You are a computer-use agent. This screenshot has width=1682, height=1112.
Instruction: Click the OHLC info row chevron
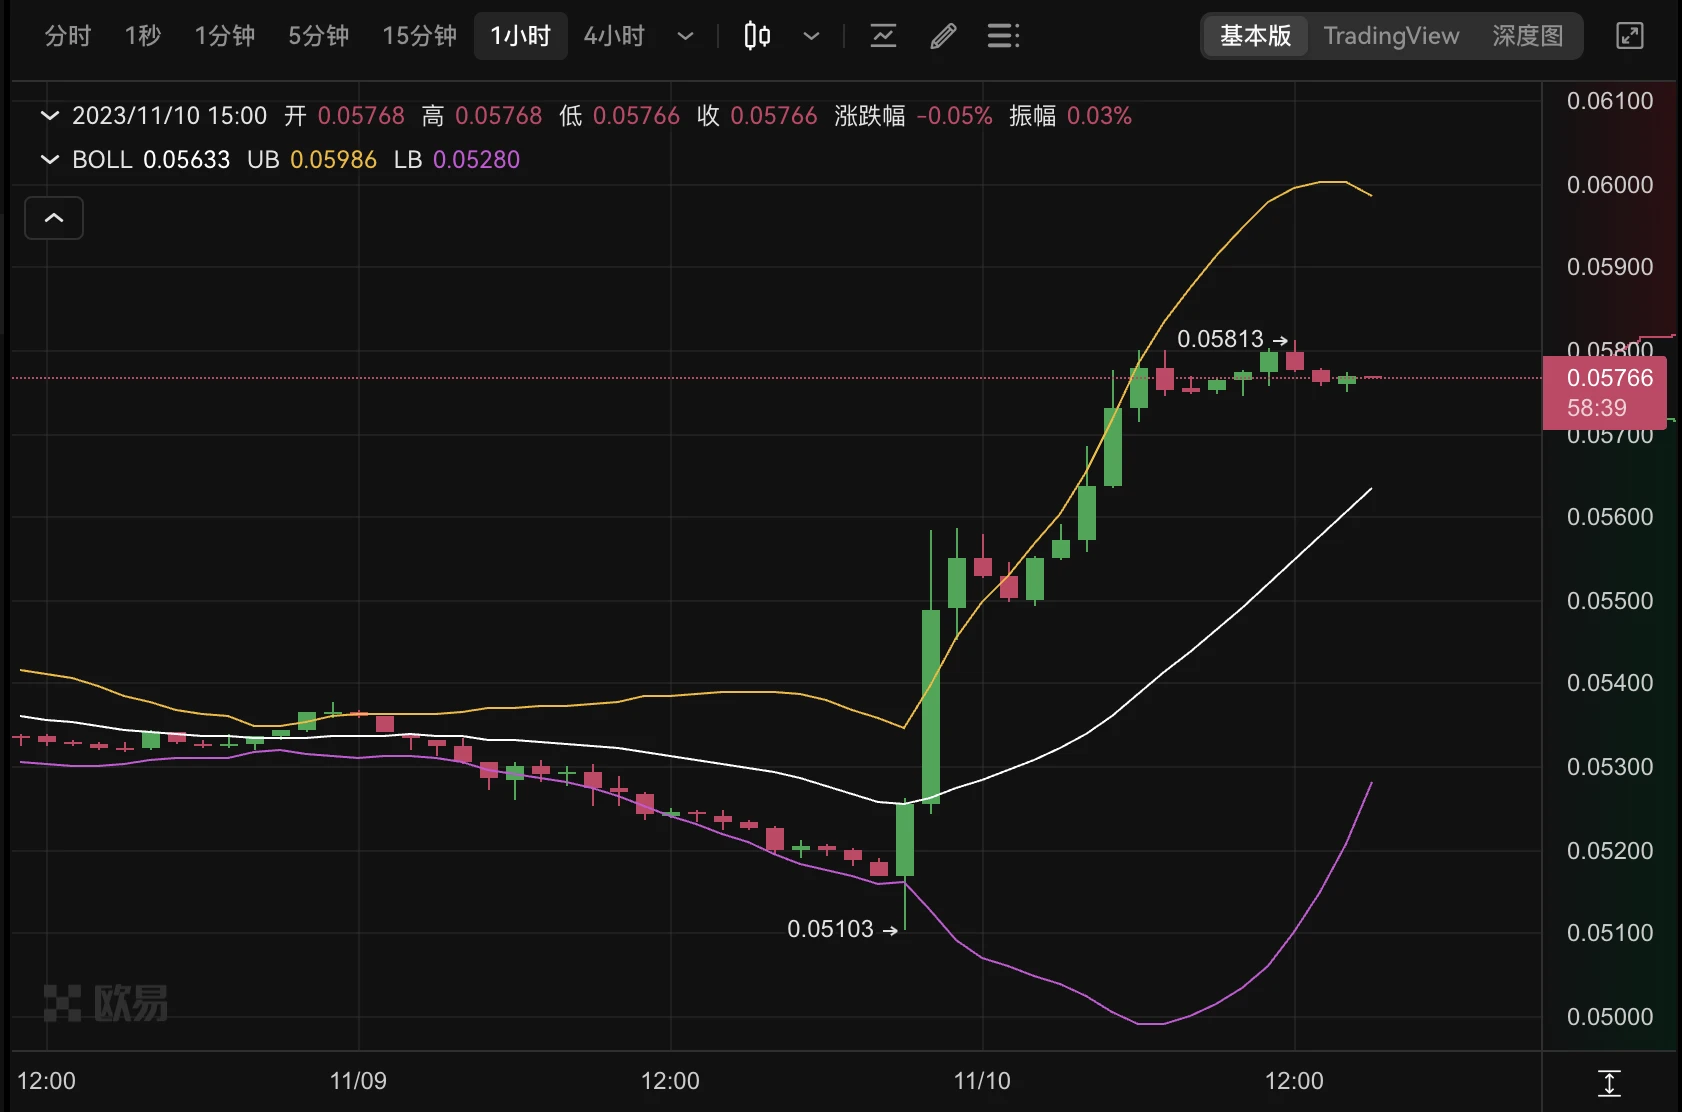[x=49, y=116]
